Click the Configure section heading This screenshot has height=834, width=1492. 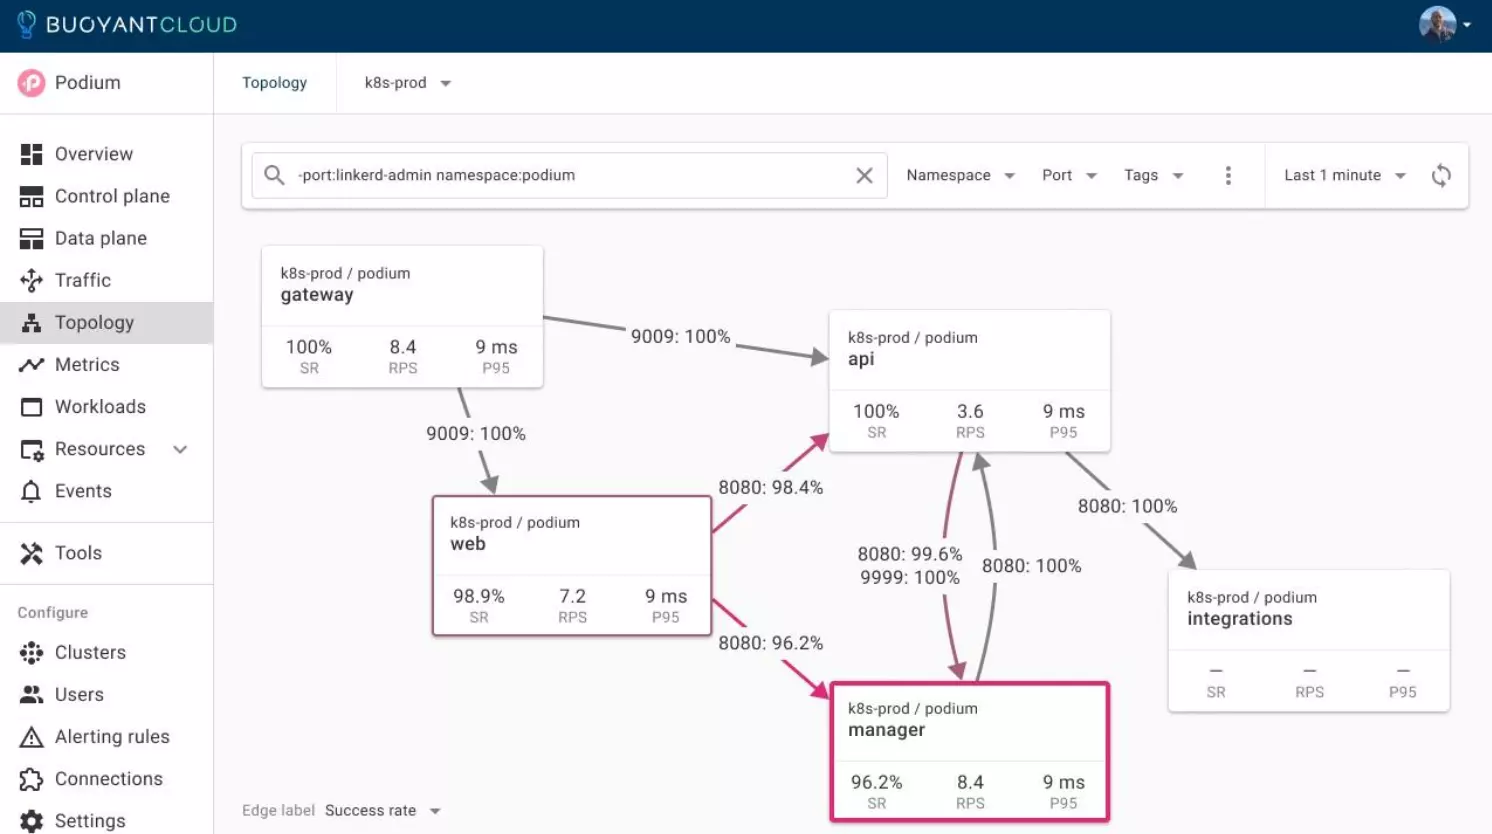pyautogui.click(x=53, y=613)
